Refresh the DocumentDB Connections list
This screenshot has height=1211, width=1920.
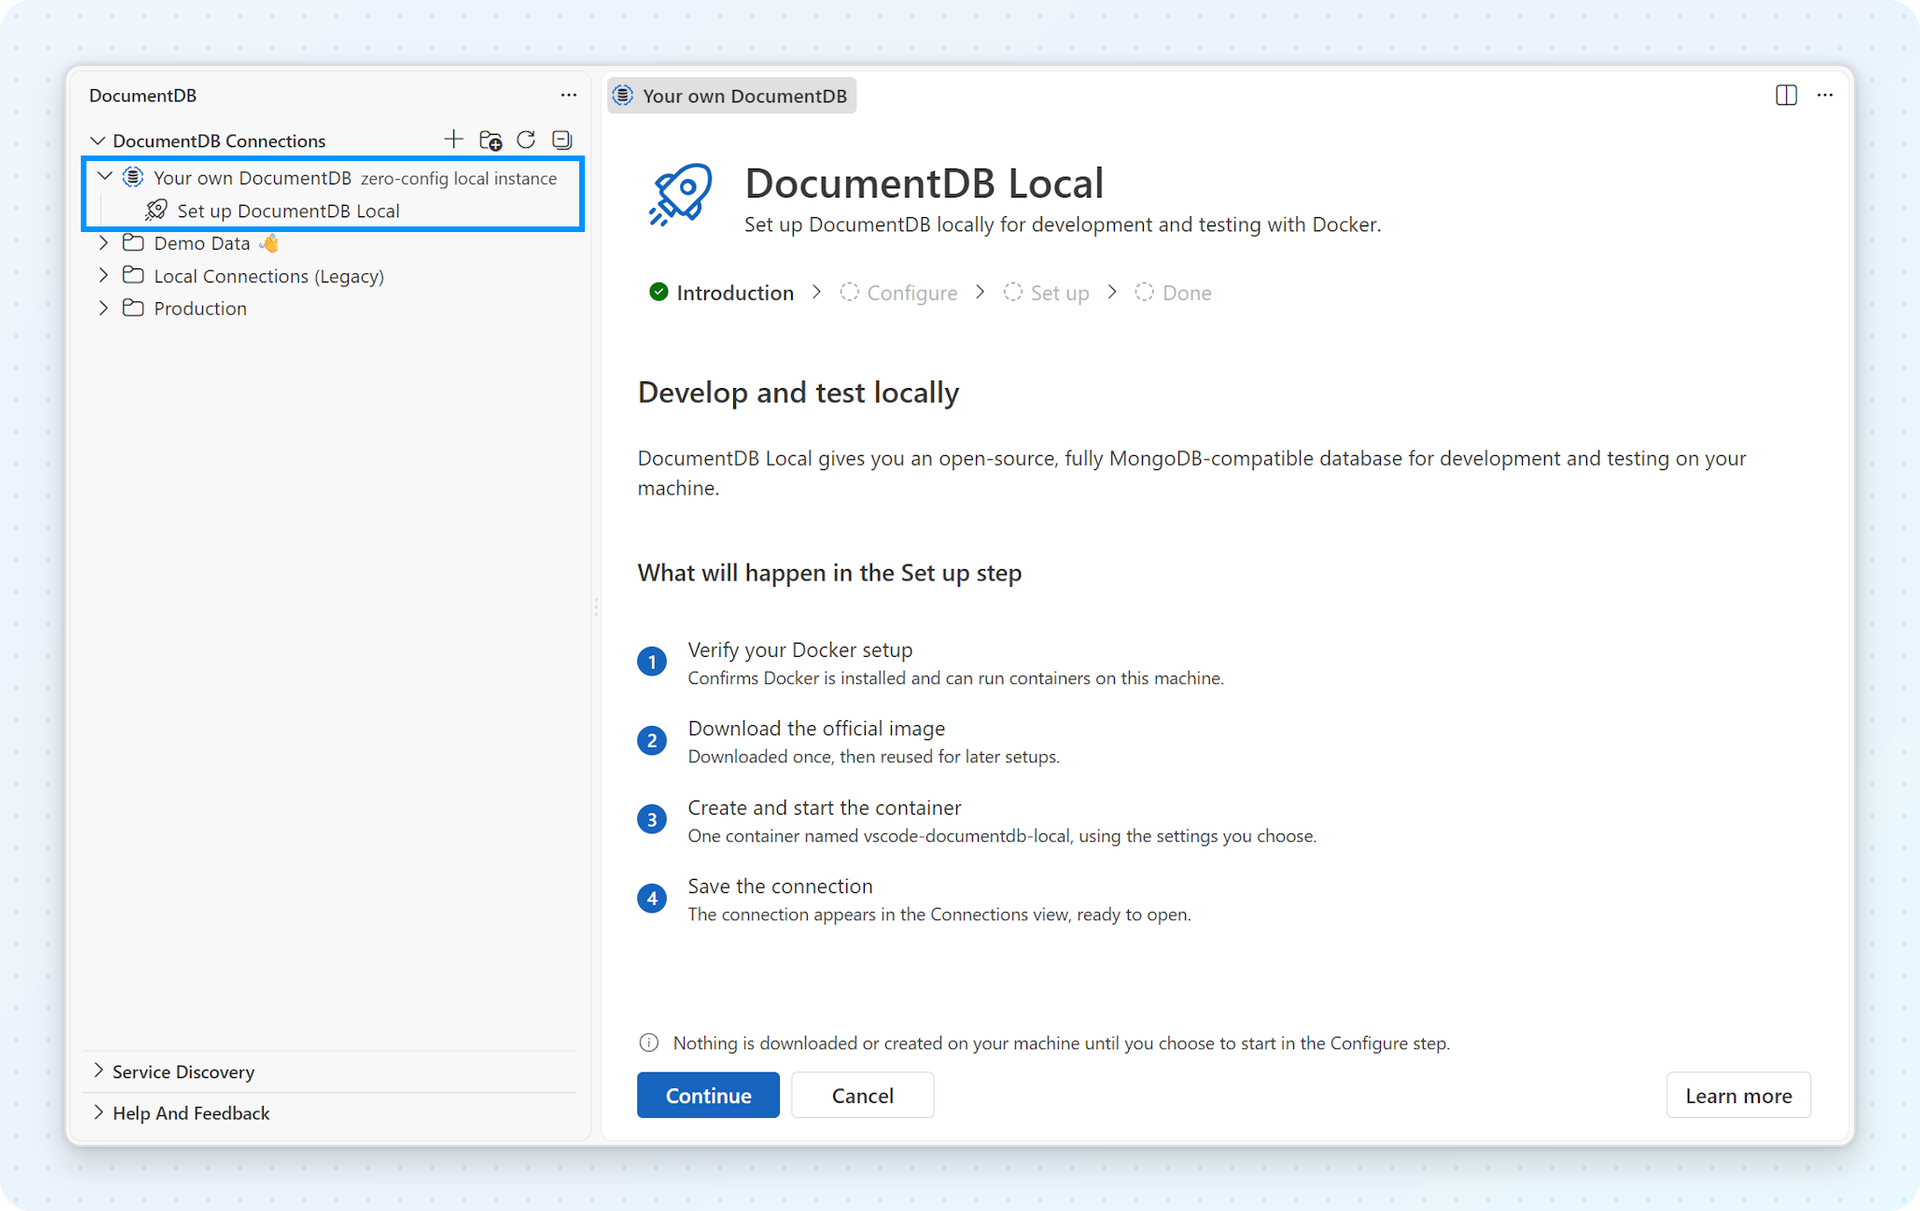click(x=526, y=139)
